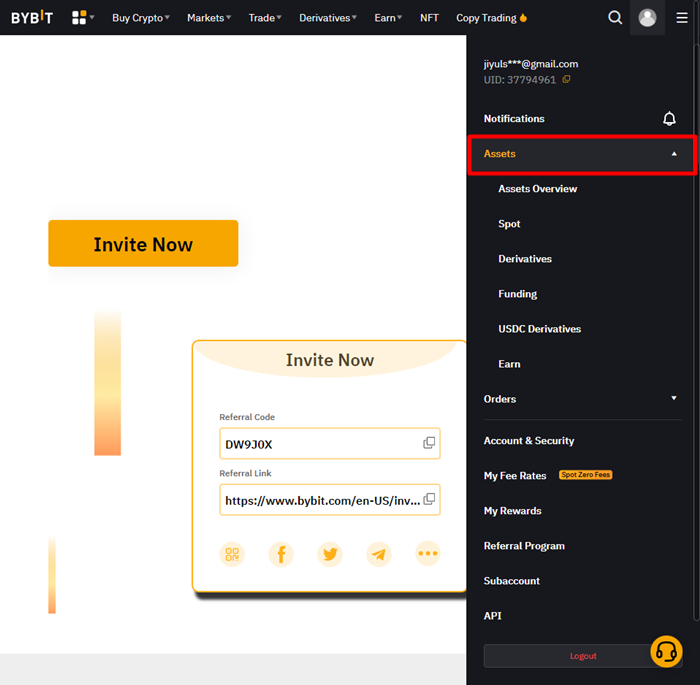
Task: Expand the Buy Crypto dropdown
Action: (x=141, y=18)
